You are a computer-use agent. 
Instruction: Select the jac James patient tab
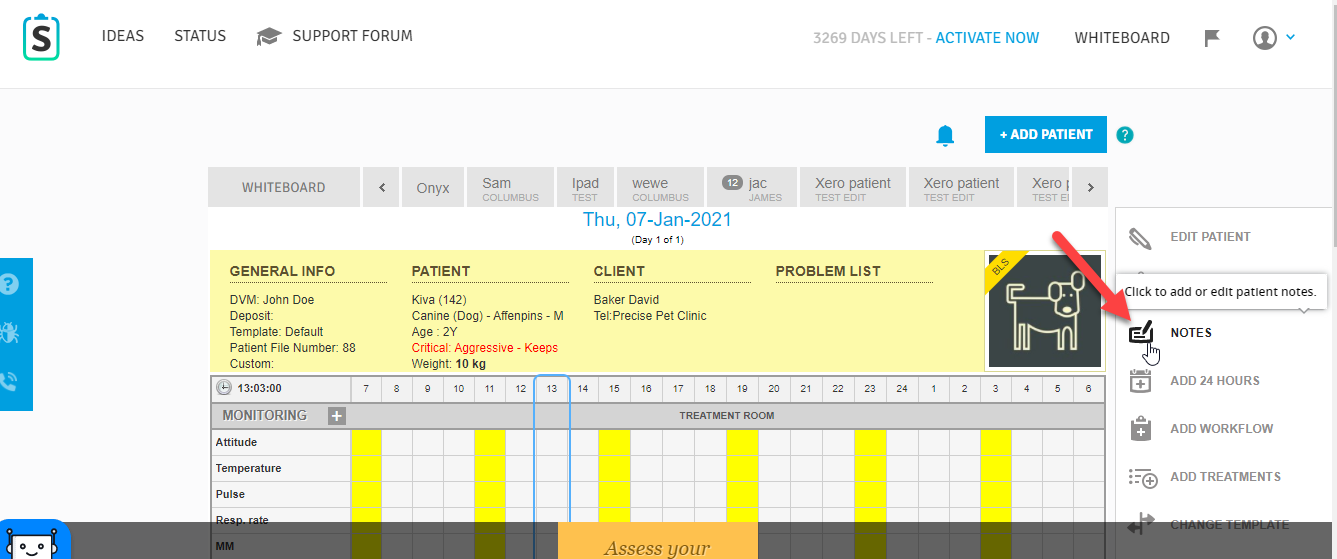(752, 187)
